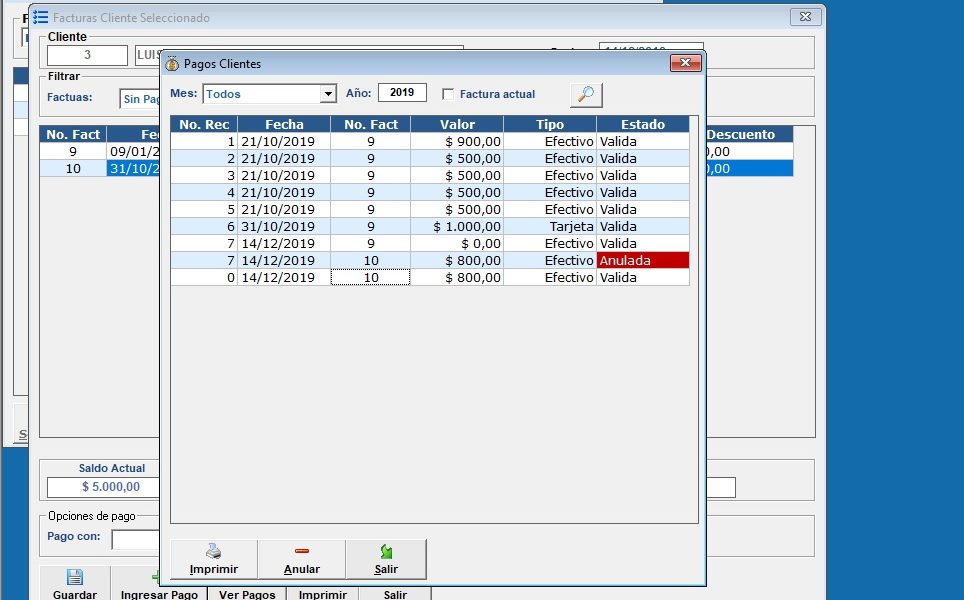Image resolution: width=964 pixels, height=600 pixels.
Task: Select invoice number 9 in the background table
Action: pos(73,152)
